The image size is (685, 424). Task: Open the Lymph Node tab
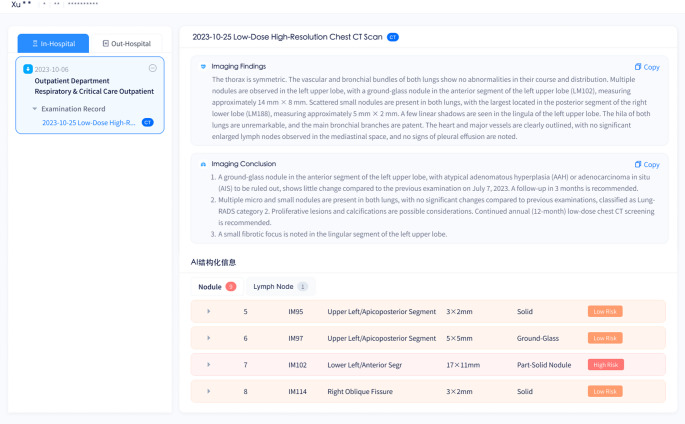[280, 286]
